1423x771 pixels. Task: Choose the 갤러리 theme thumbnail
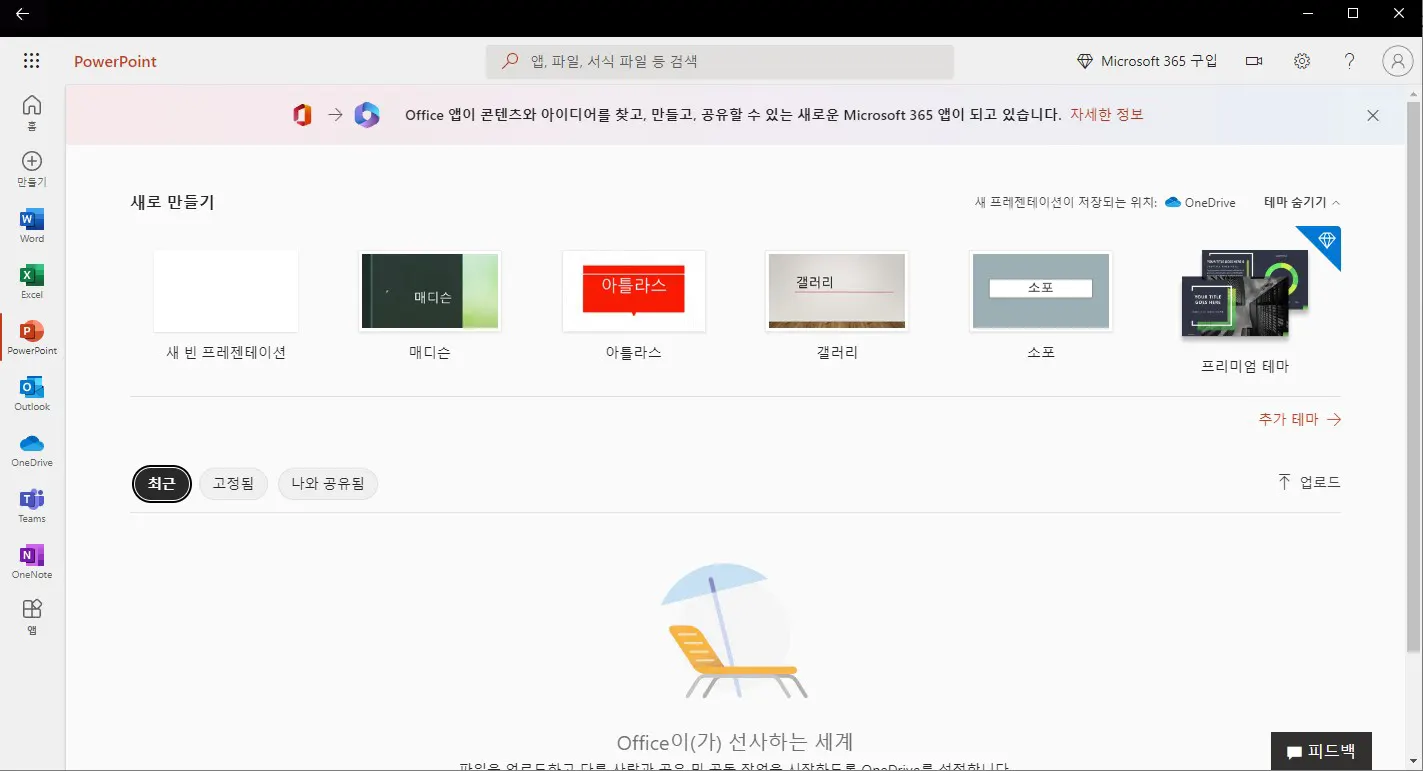(x=837, y=291)
